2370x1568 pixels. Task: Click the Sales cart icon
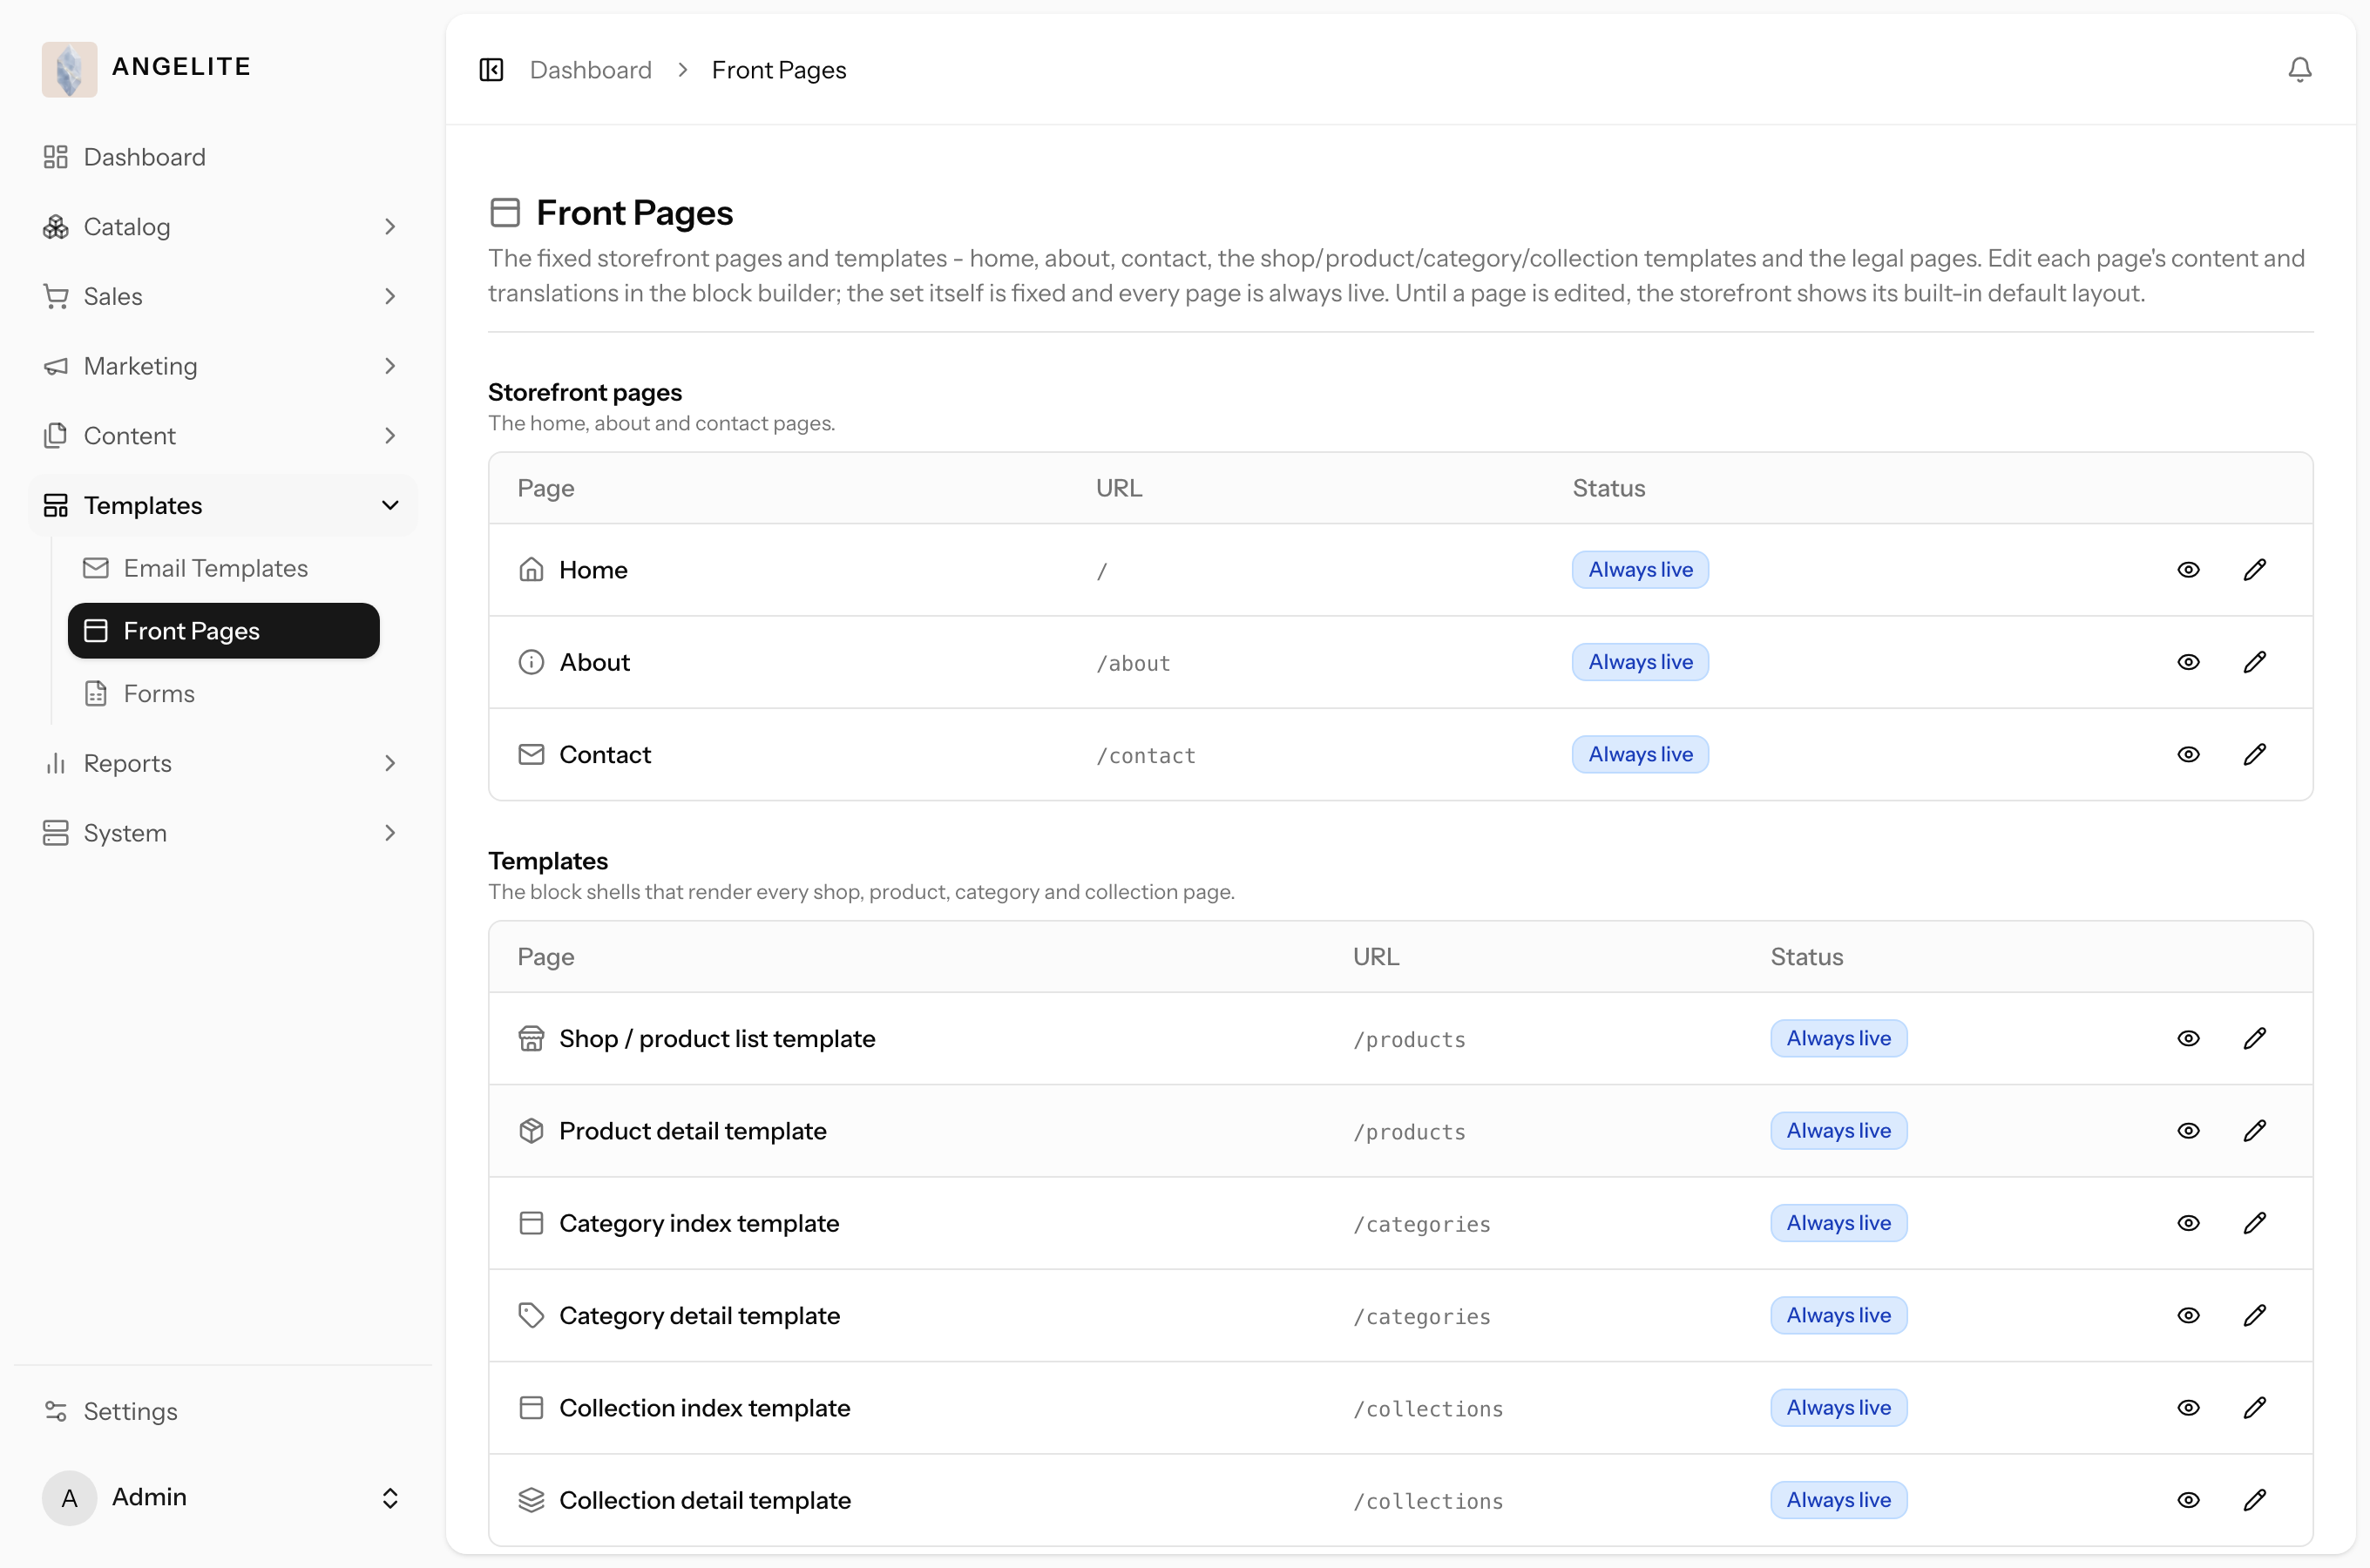(56, 296)
